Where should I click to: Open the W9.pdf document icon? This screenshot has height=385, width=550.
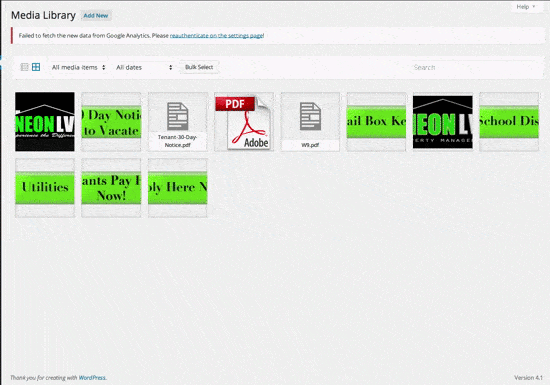pos(310,122)
